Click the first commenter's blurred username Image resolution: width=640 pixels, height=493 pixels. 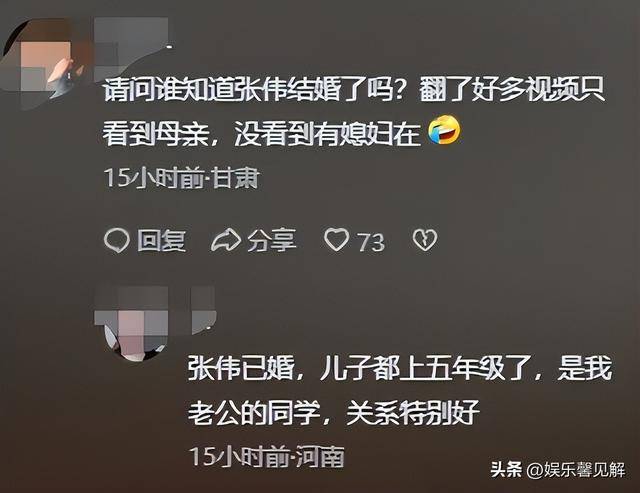click(x=131, y=48)
